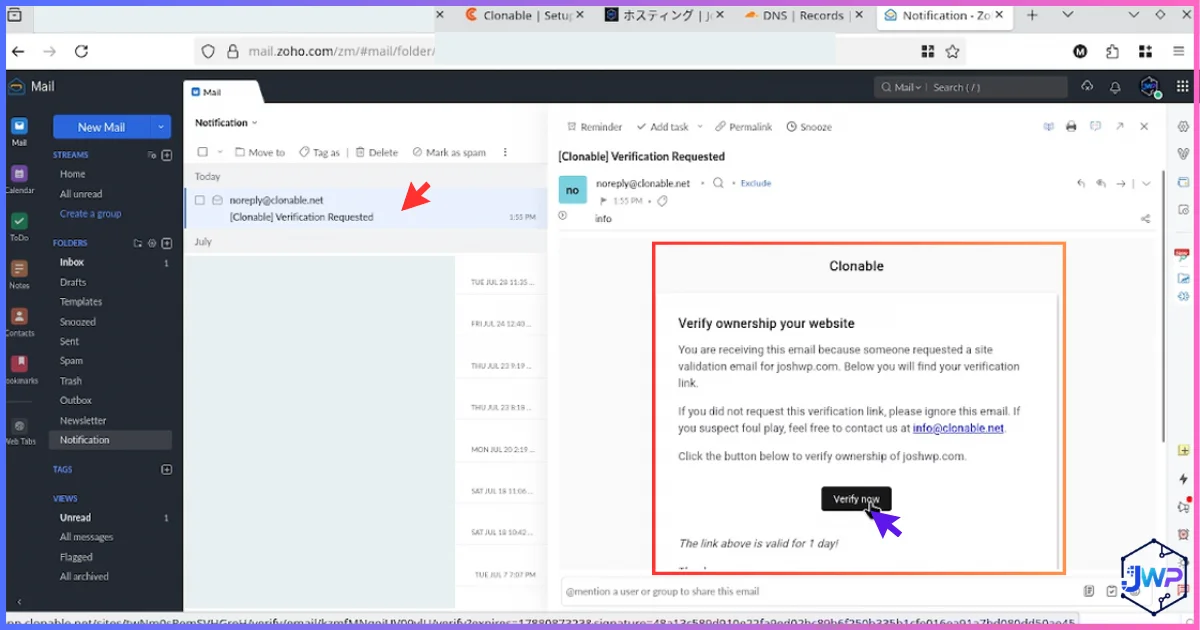
Task: Open the Contacts app icon
Action: point(19,316)
